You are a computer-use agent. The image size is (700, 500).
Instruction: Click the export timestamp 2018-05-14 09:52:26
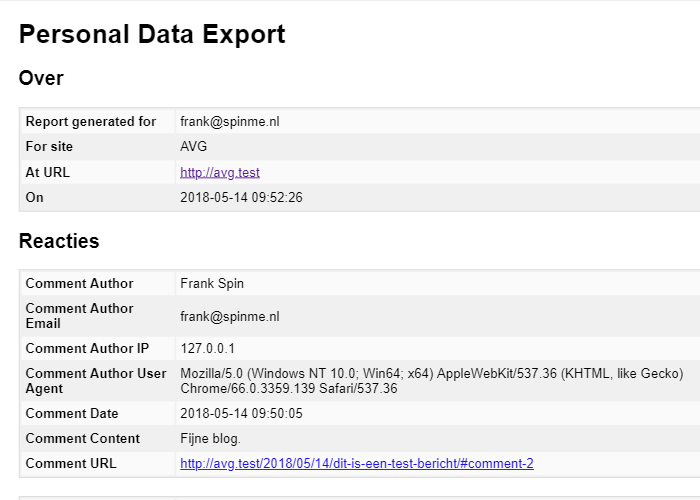click(x=241, y=198)
